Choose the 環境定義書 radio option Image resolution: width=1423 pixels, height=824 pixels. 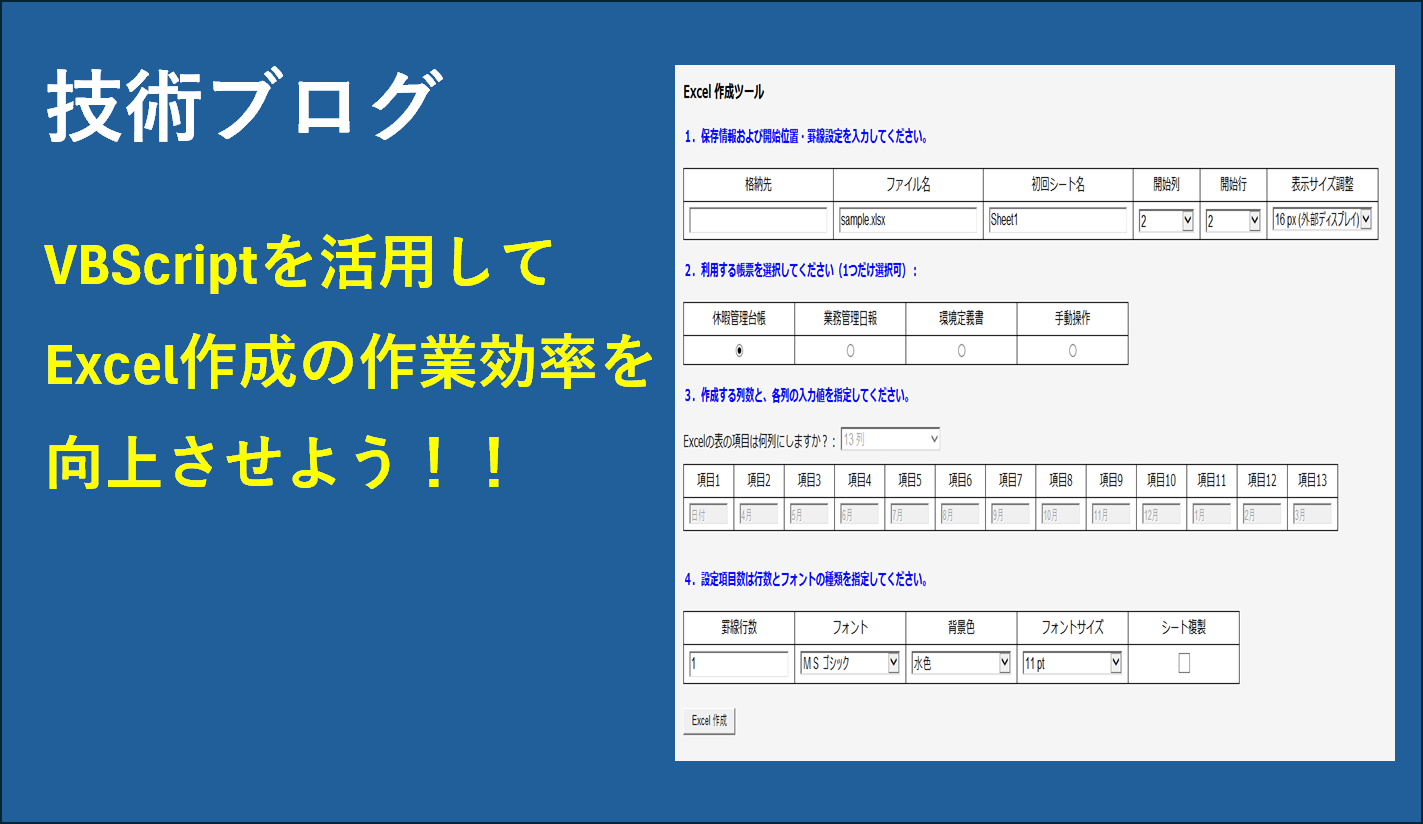961,351
